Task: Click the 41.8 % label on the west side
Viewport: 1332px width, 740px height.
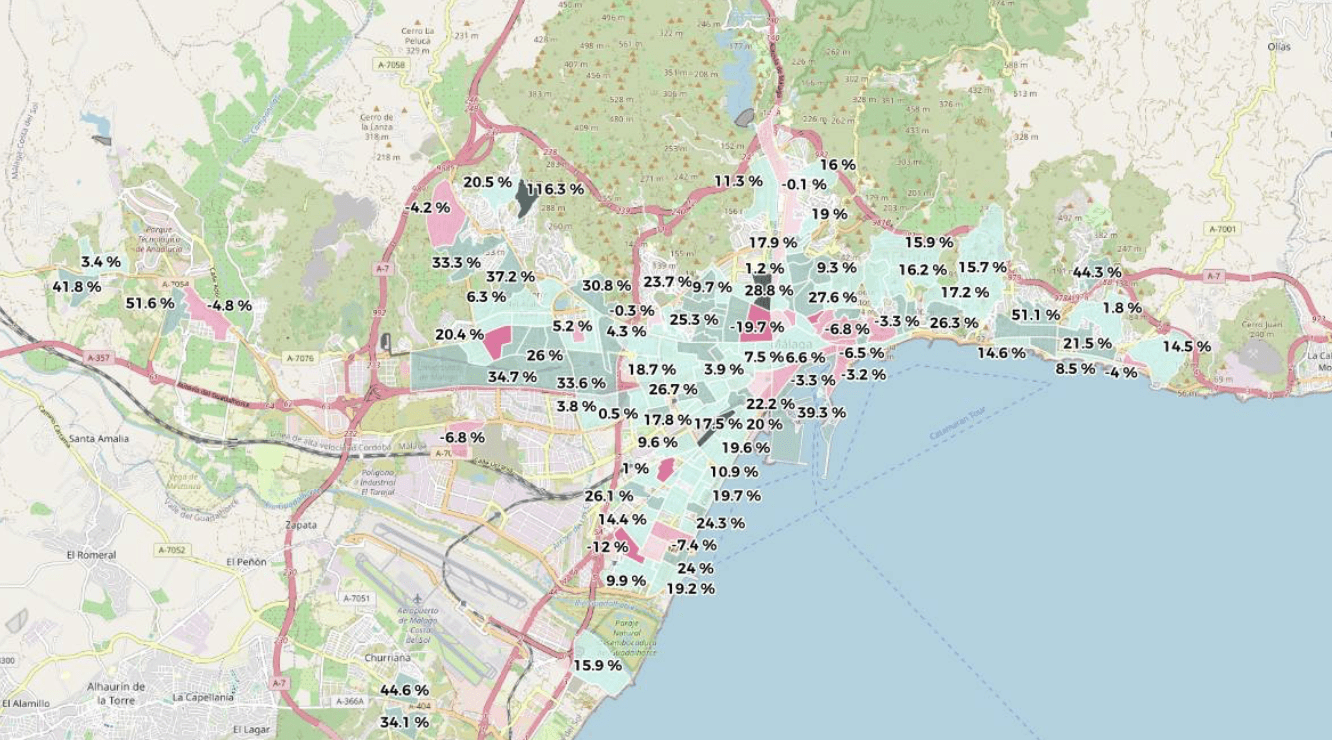Action: click(x=76, y=287)
